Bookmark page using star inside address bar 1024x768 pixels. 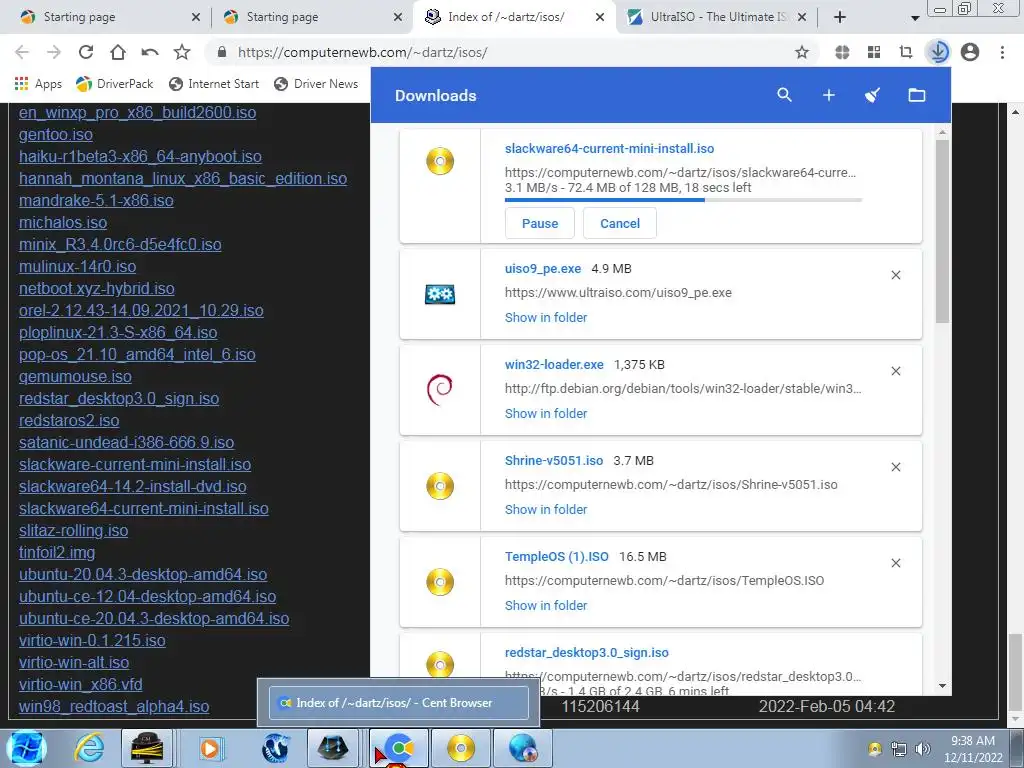(802, 52)
